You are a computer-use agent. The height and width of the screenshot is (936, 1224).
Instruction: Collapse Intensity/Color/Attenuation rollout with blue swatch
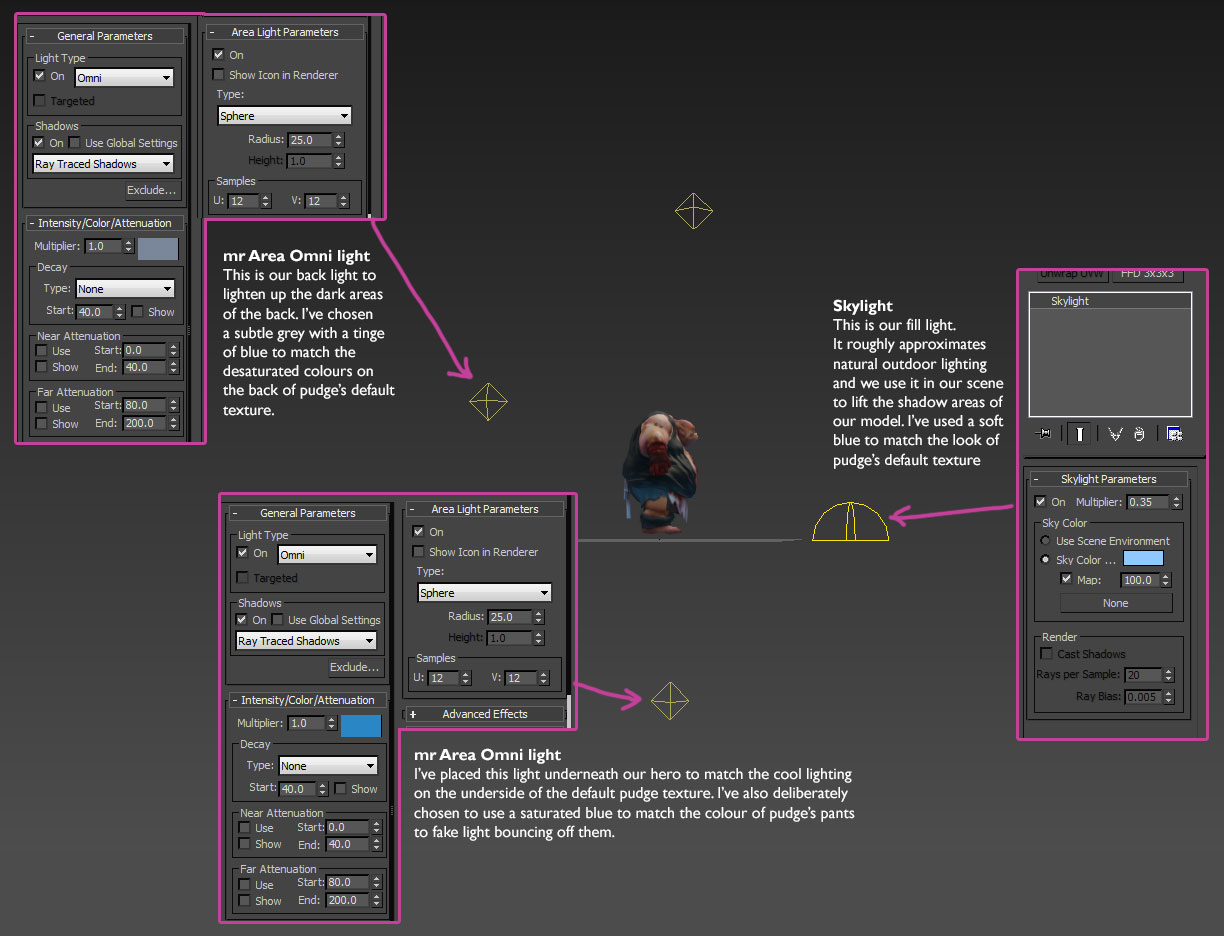tap(308, 700)
